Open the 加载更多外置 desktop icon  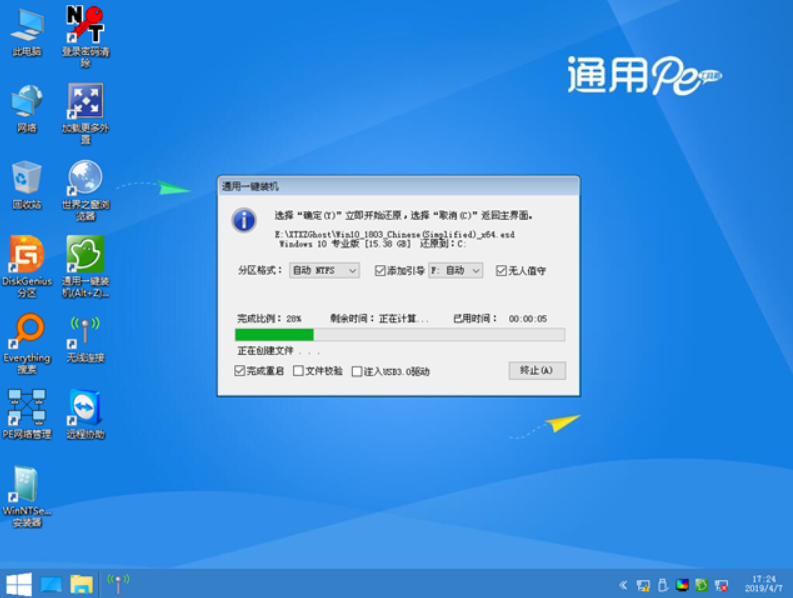[85, 114]
